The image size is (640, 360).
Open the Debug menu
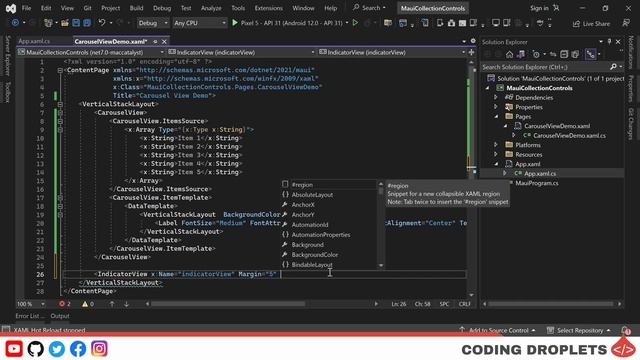click(162, 8)
